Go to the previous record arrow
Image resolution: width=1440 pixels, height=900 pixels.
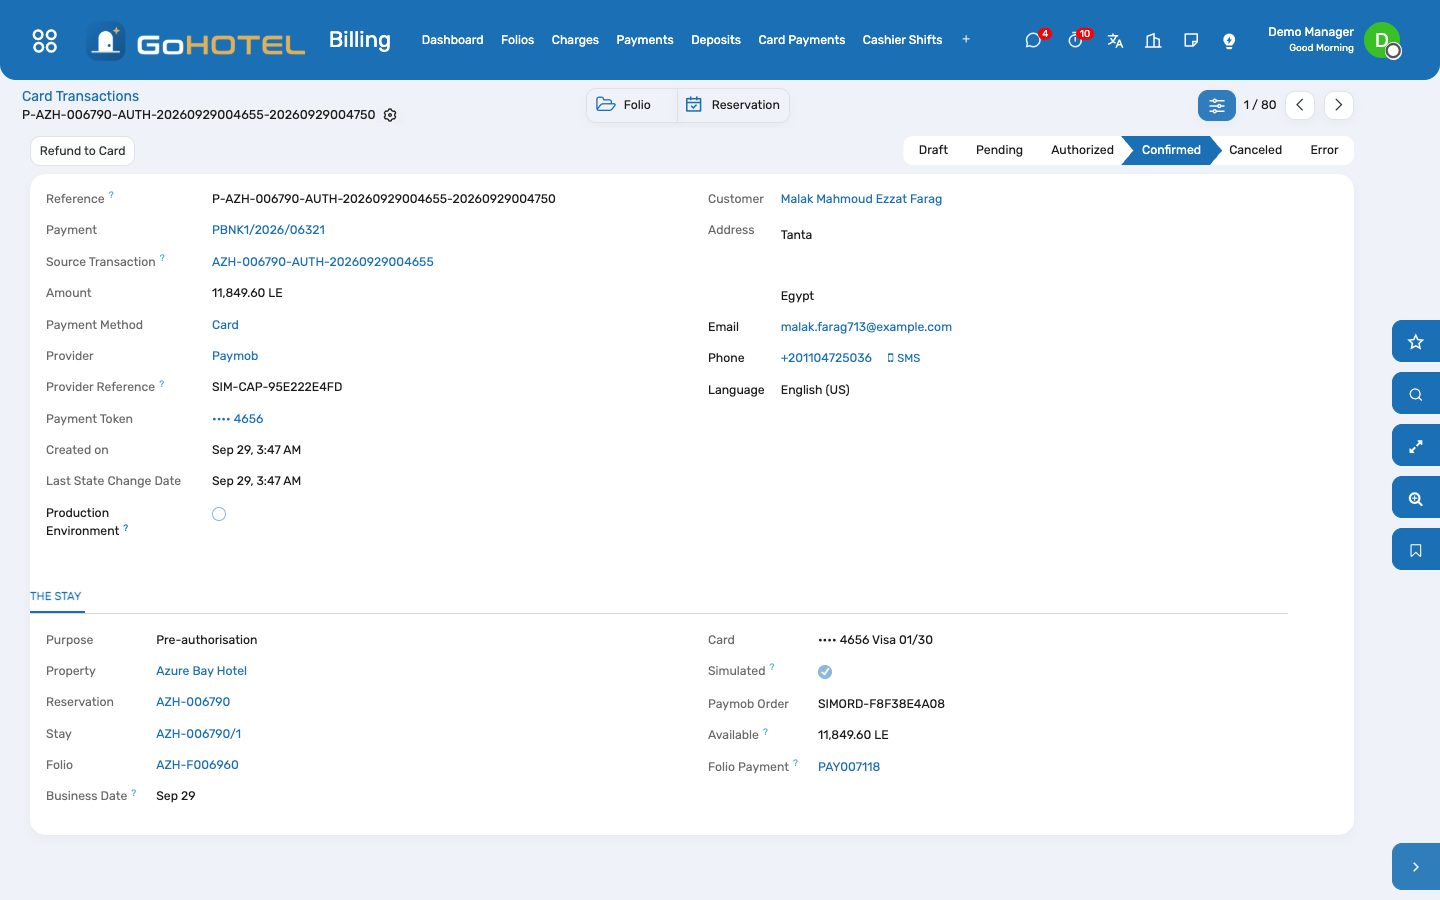[x=1299, y=105]
